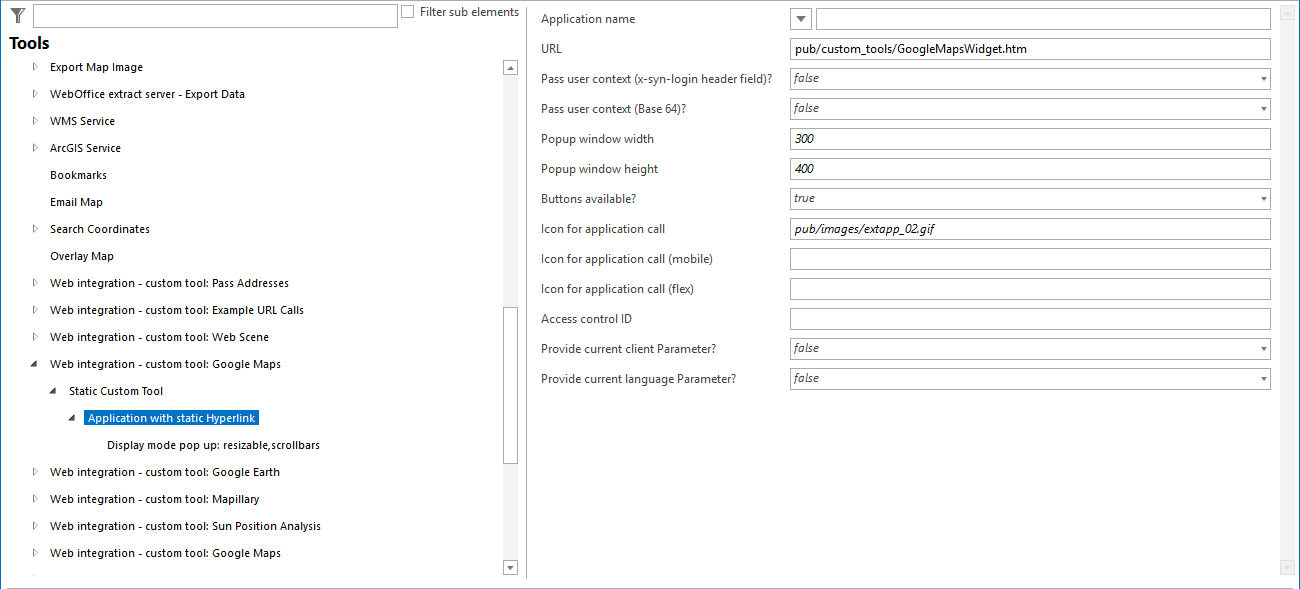Click the tree scrollbar up arrow icon
Image resolution: width=1300 pixels, height=589 pixels.
click(510, 67)
